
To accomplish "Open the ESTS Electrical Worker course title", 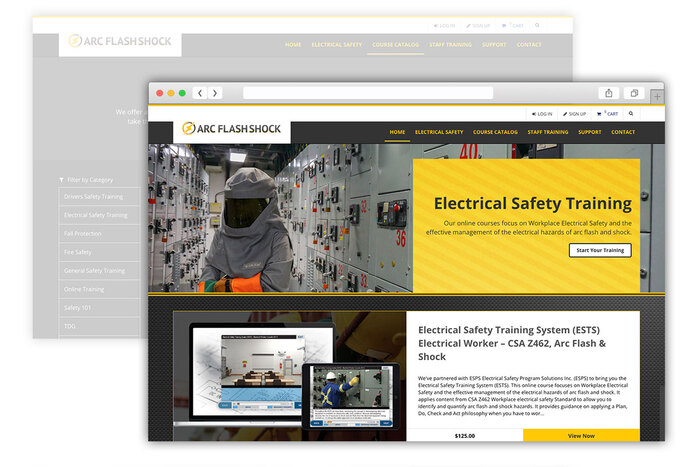I will (x=512, y=343).
